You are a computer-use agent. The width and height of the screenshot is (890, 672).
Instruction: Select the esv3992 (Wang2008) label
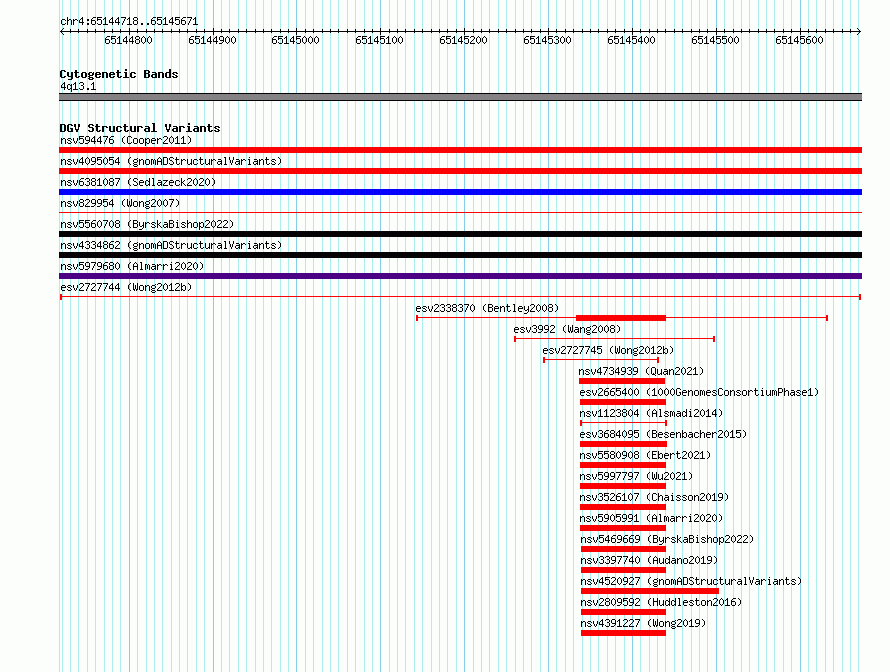point(567,329)
